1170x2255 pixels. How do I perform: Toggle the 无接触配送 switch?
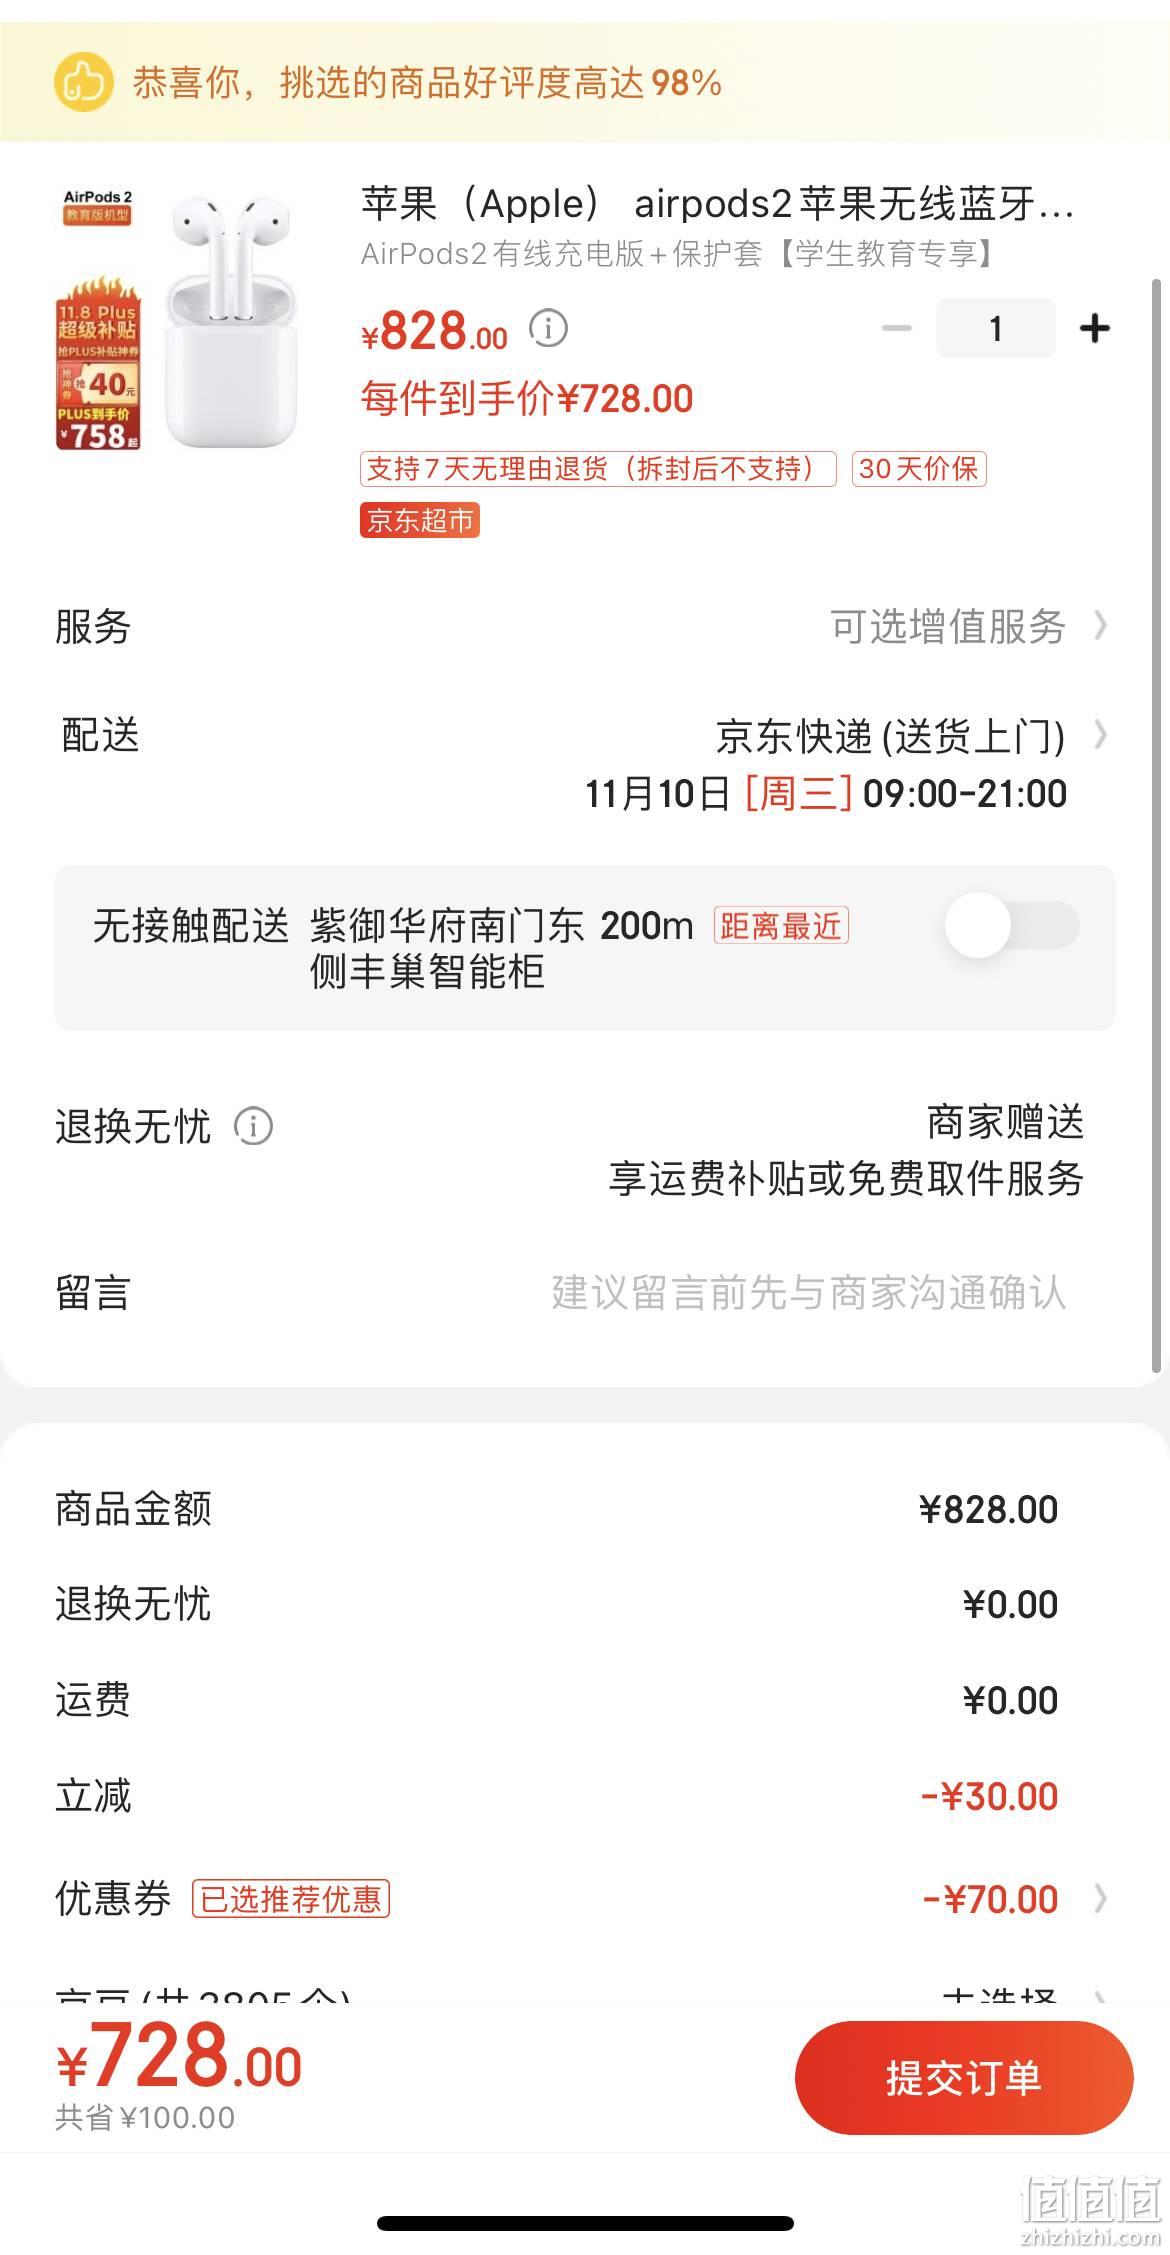click(x=1012, y=925)
